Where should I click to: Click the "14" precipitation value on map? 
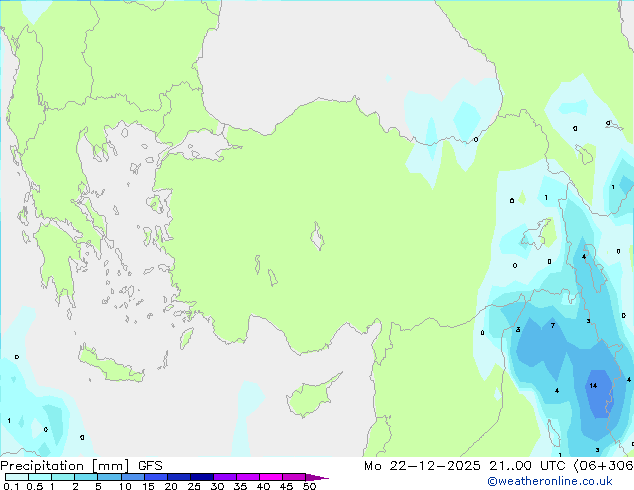(593, 386)
